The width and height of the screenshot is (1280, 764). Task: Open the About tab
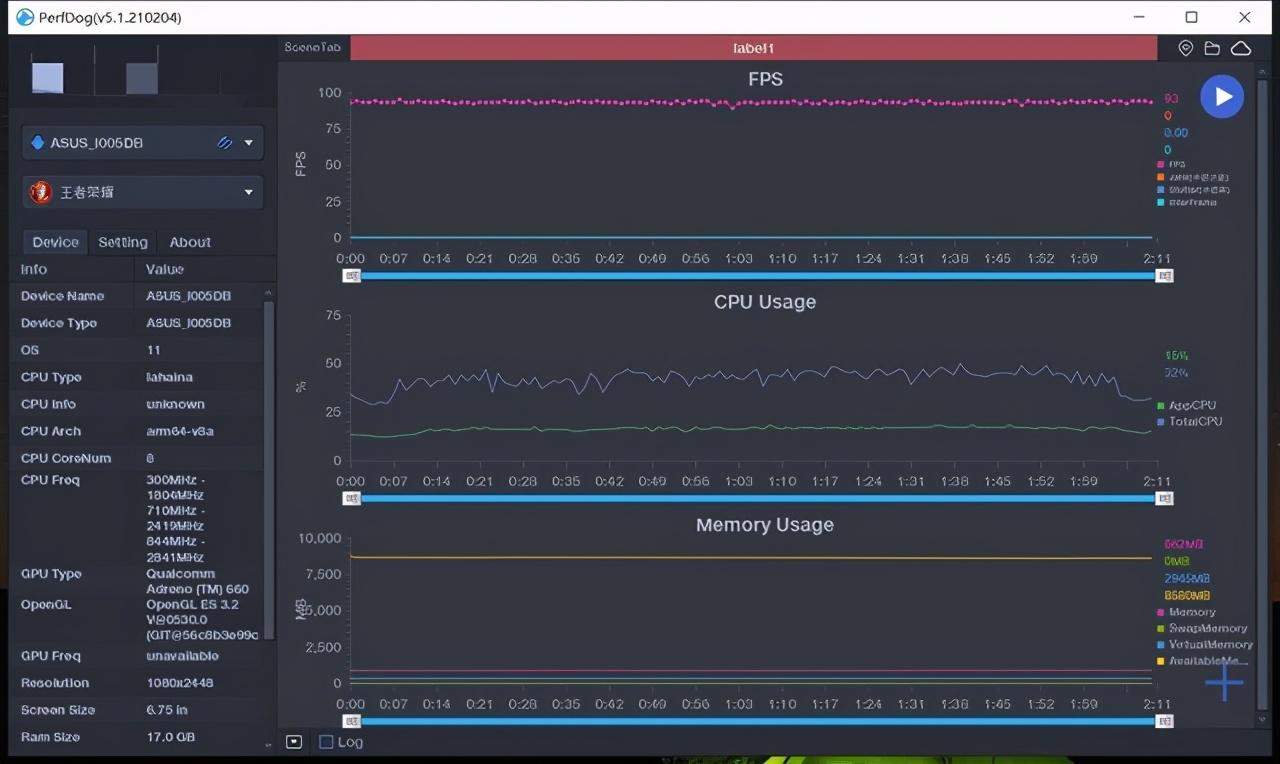pos(190,242)
